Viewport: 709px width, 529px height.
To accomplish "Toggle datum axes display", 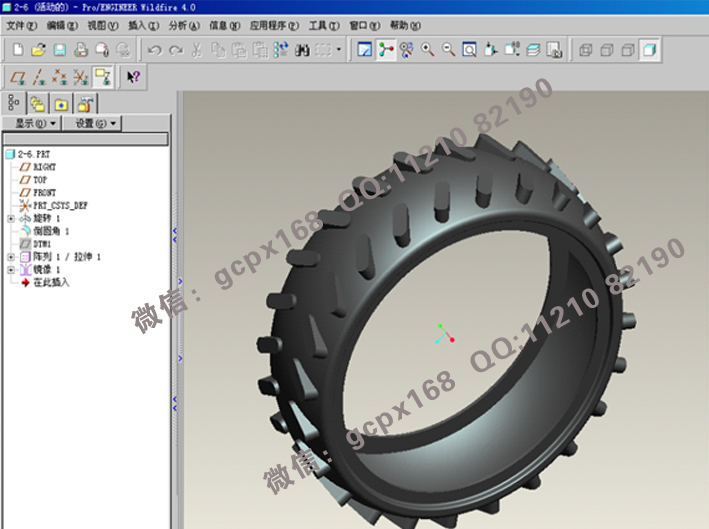I will (38, 76).
